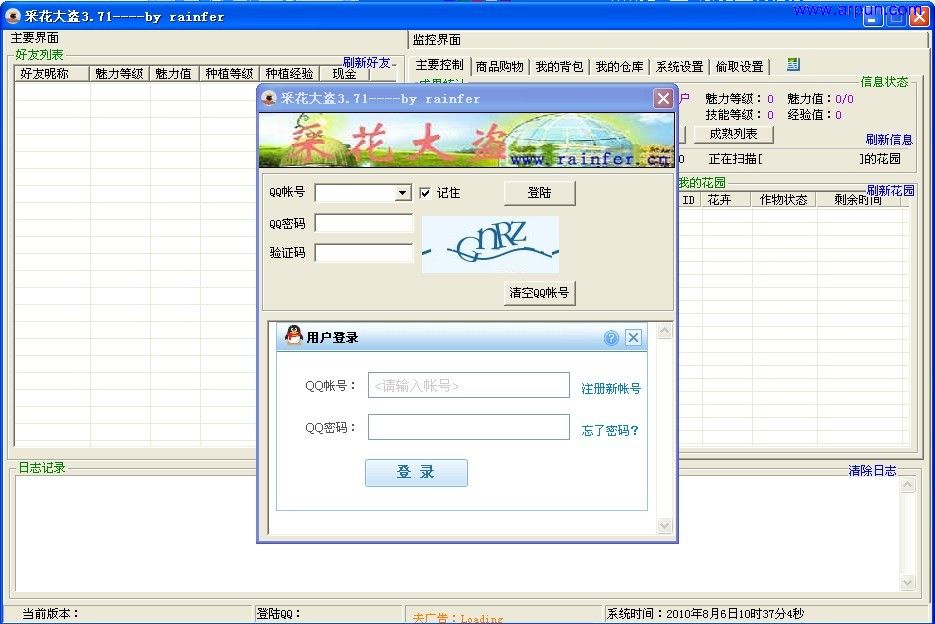The image size is (935, 624).
Task: Open the 我的仓库 tab
Action: [x=619, y=66]
